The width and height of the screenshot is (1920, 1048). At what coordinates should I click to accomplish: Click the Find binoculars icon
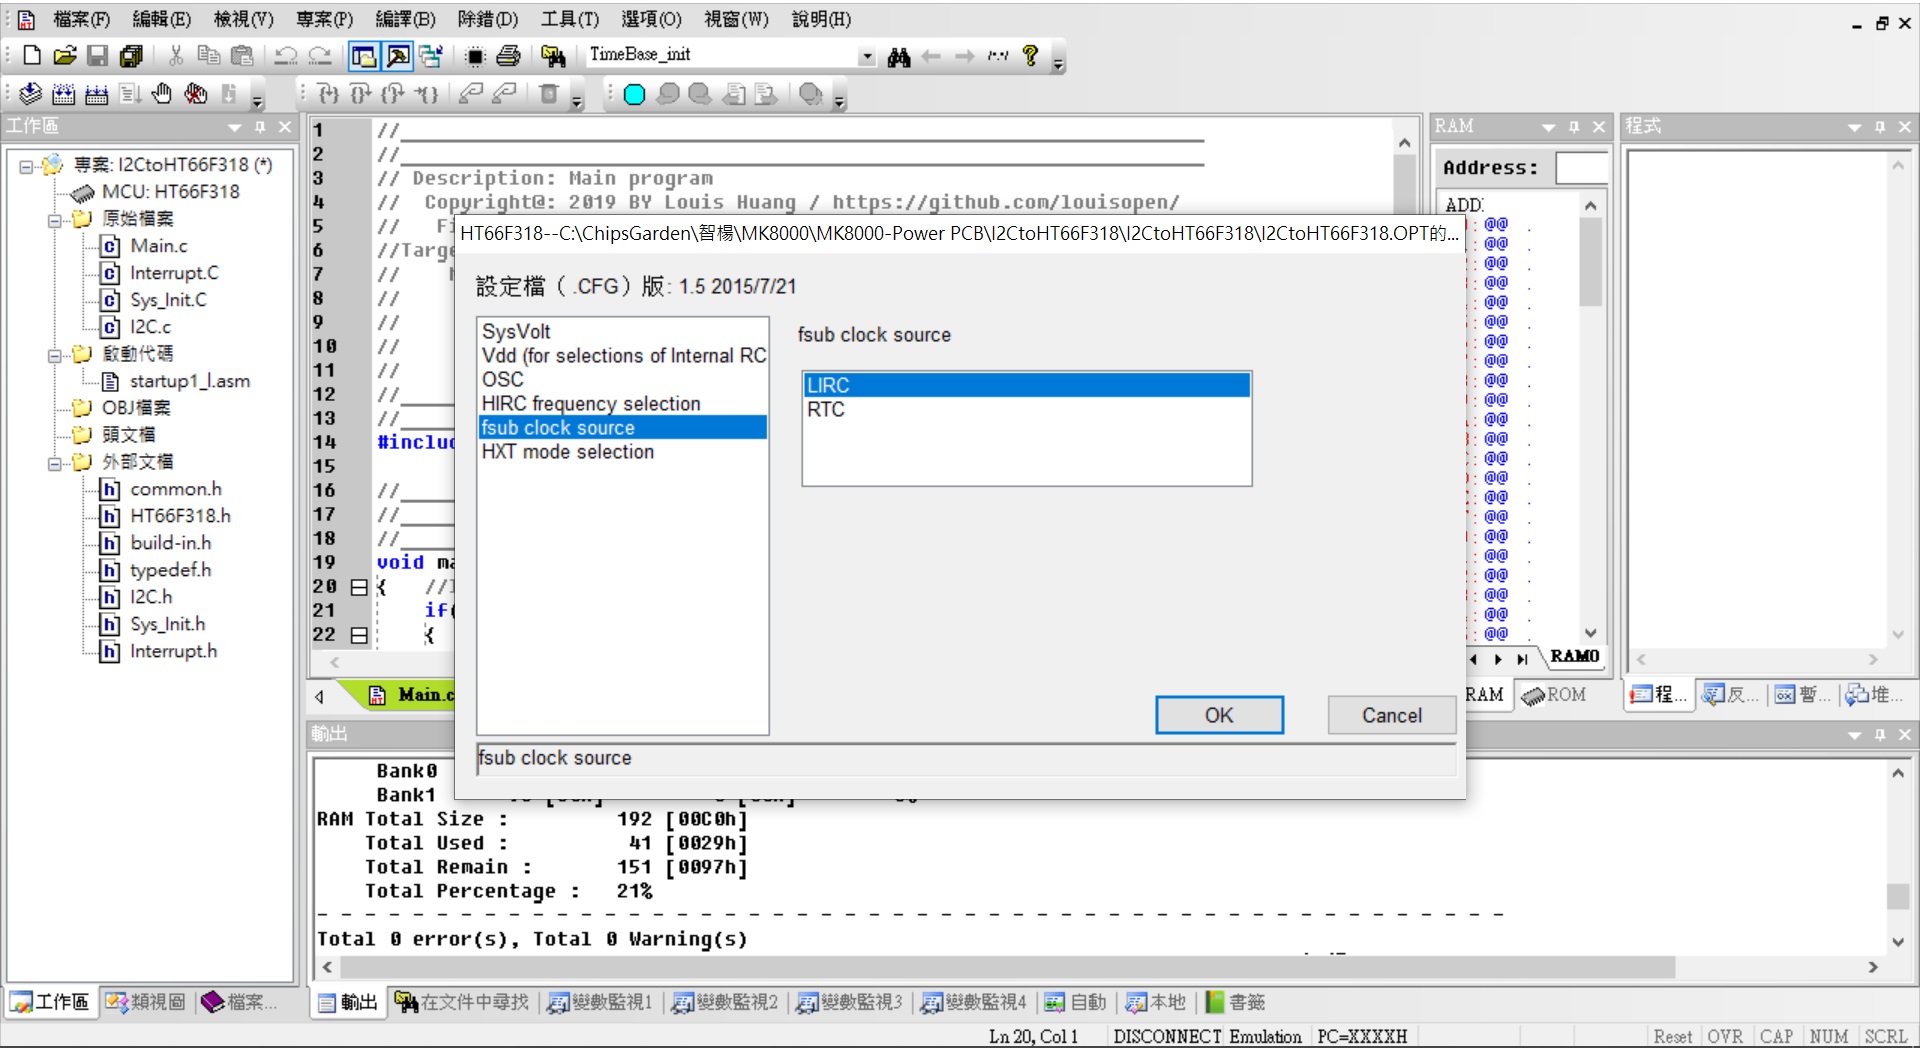(x=898, y=57)
